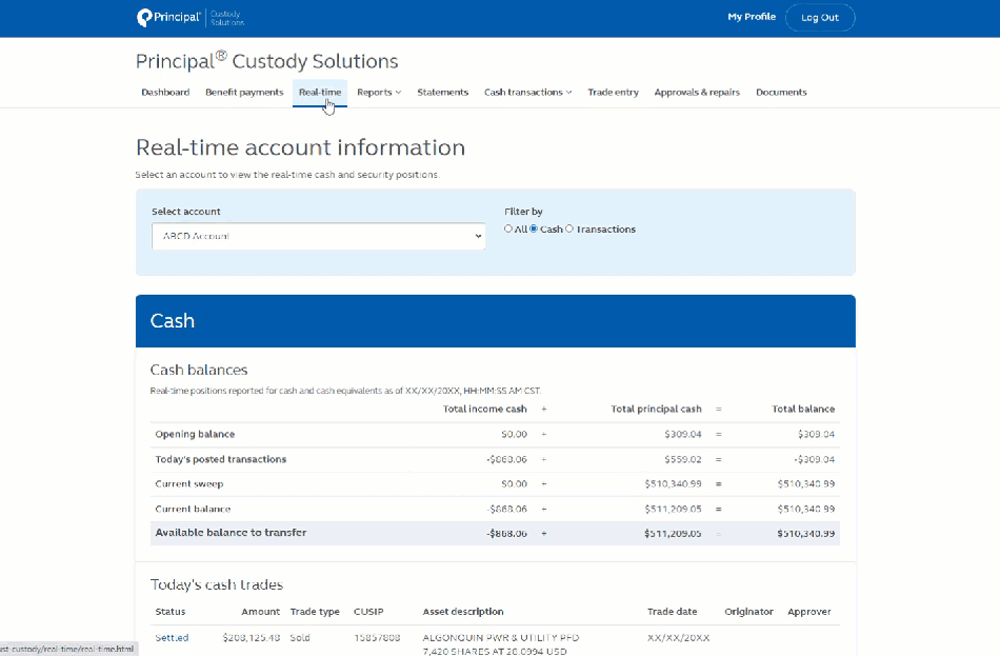Expand the Cash transactions menu
This screenshot has height=656, width=1000.
[527, 92]
